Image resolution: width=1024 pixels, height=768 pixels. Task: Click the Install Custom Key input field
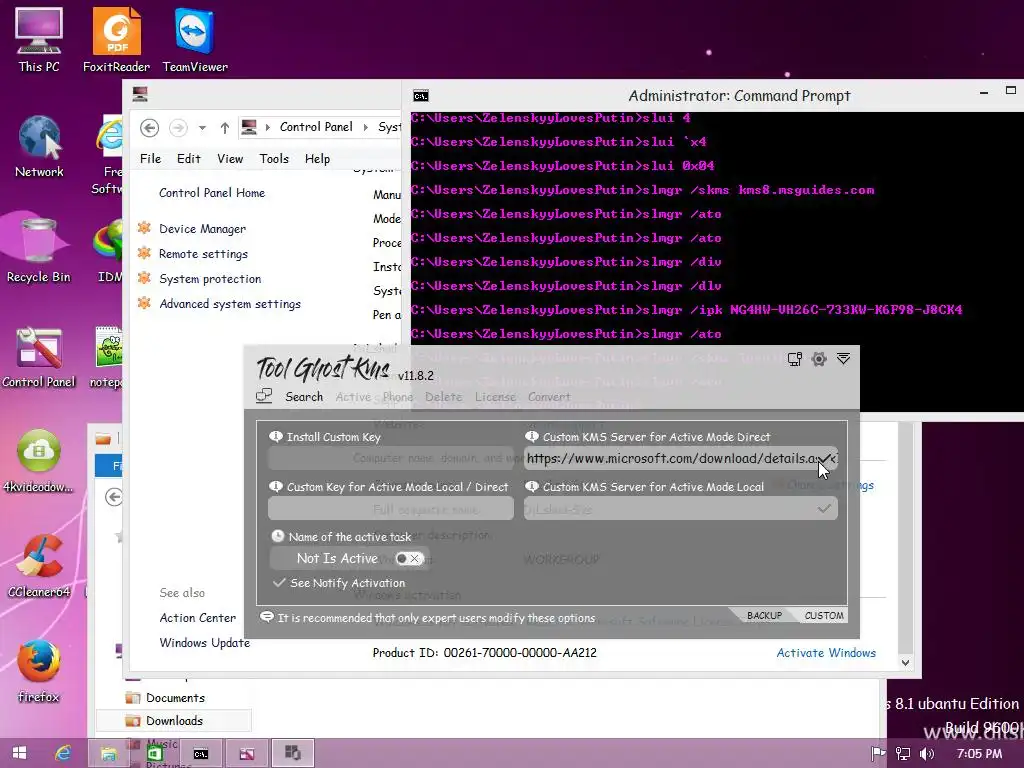(x=391, y=458)
